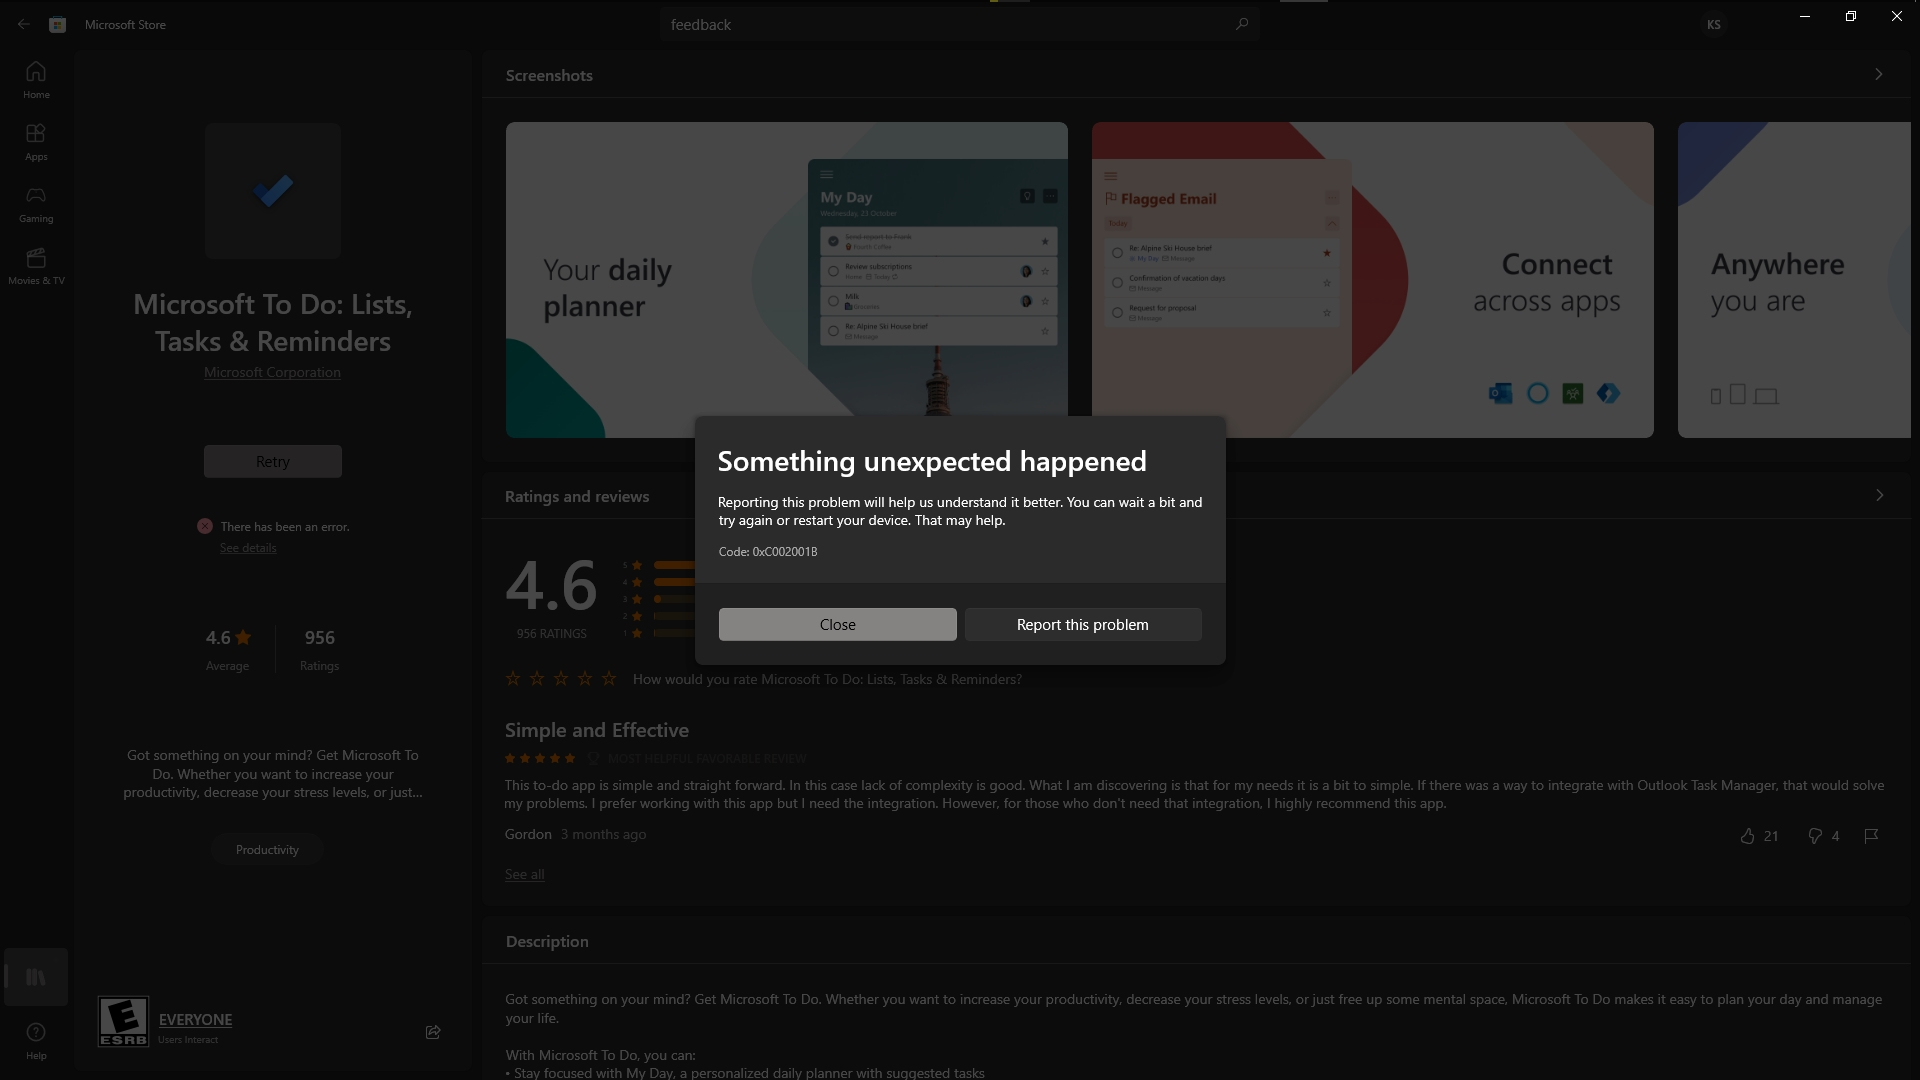Open Microsoft Corporation publisher link

(272, 372)
